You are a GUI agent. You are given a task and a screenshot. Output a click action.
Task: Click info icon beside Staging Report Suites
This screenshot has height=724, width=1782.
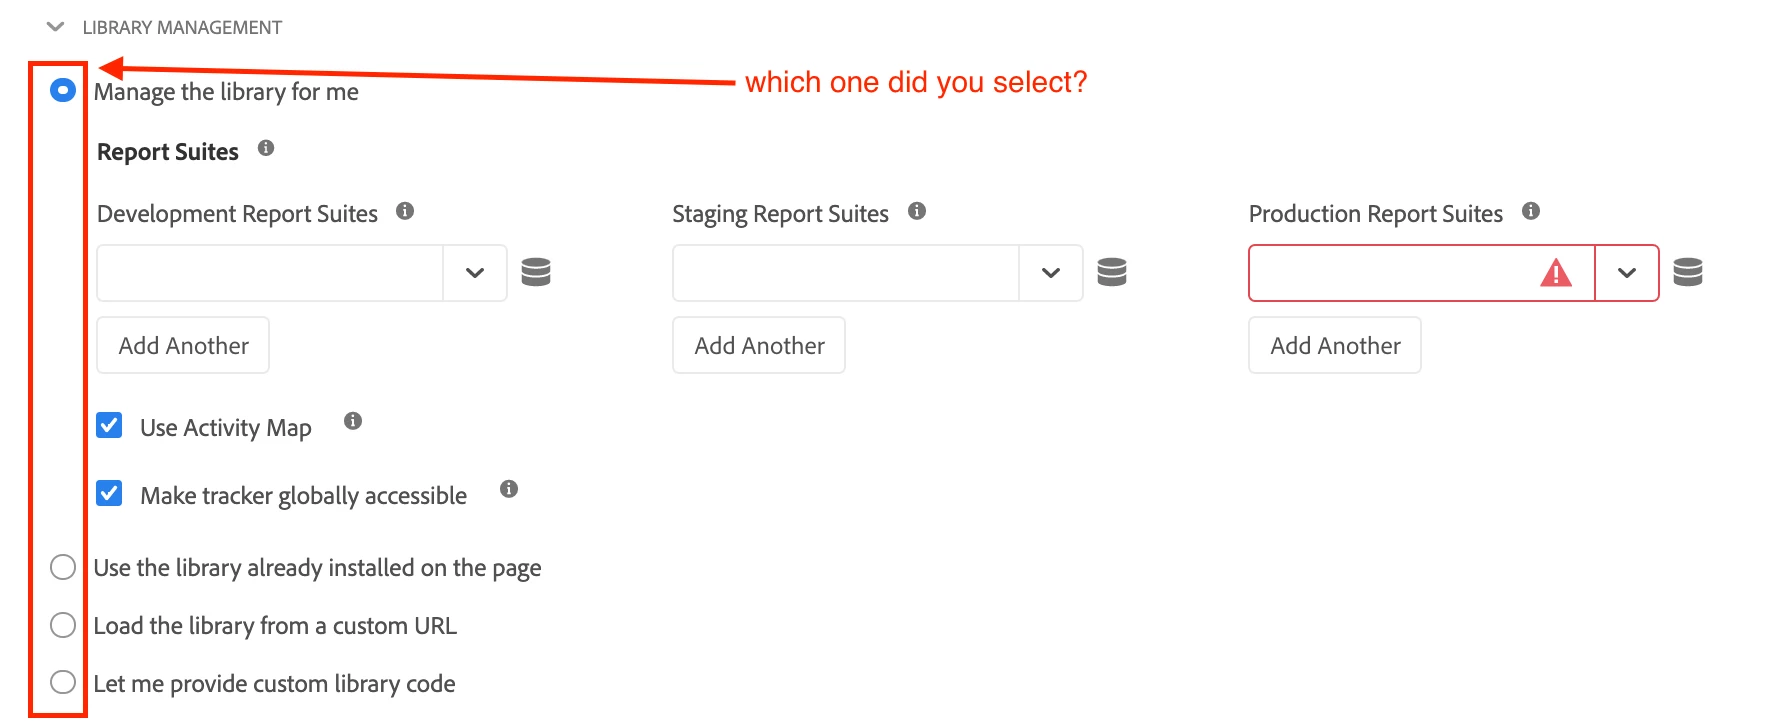tap(917, 211)
